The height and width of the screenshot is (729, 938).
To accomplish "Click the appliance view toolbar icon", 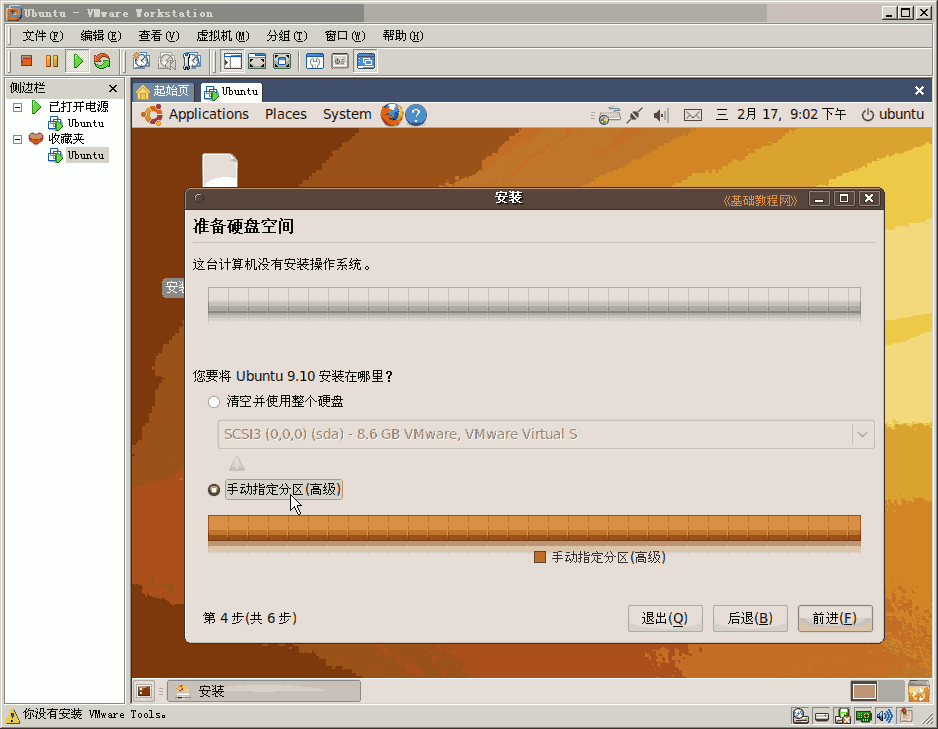I will (340, 61).
